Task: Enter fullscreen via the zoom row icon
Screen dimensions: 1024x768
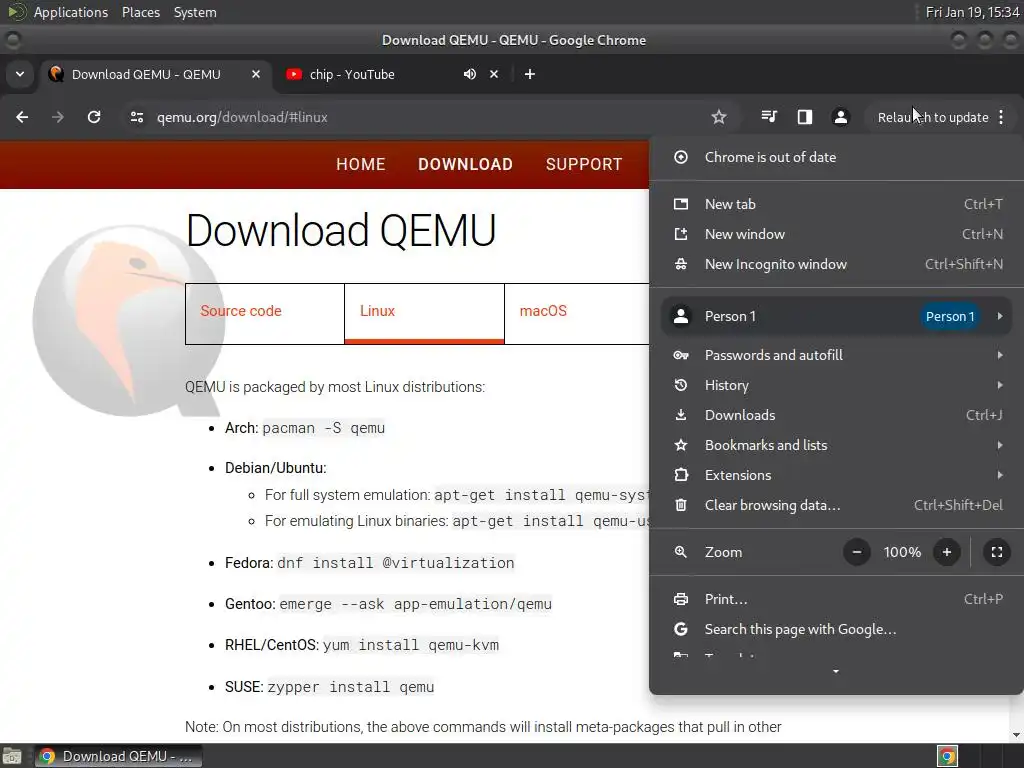Action: [997, 552]
